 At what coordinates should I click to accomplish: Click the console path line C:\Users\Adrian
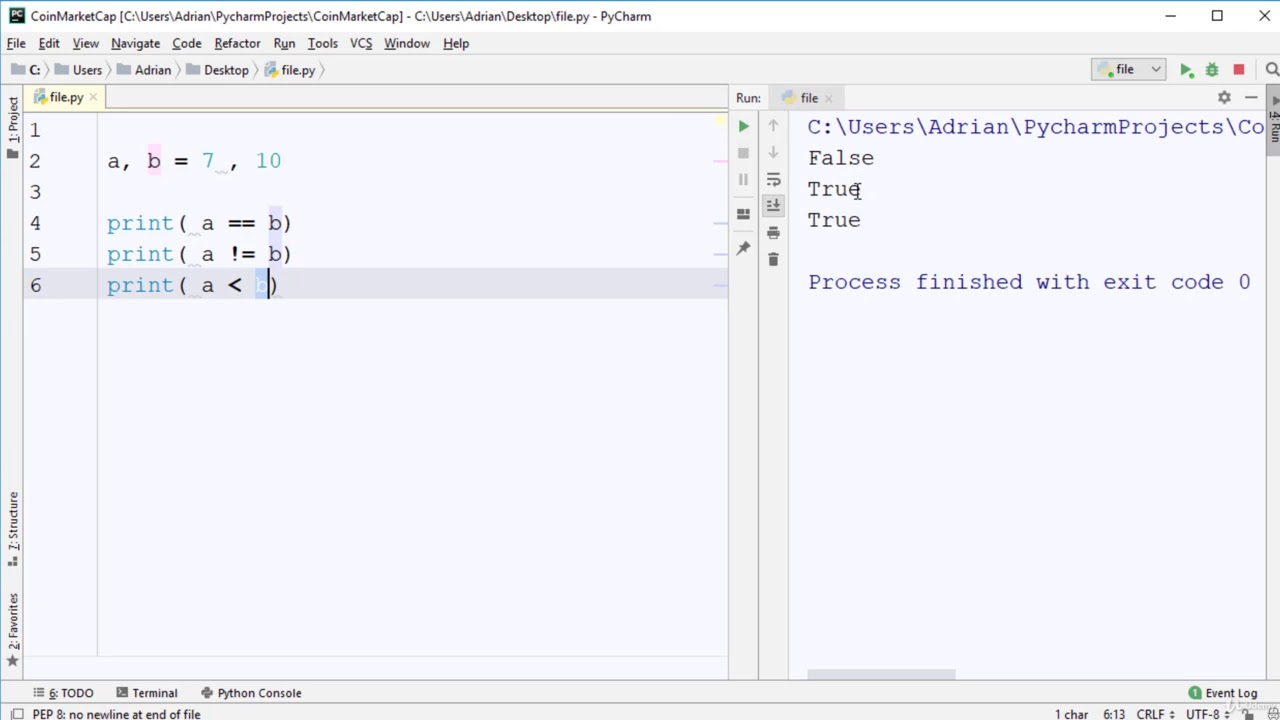coord(1036,127)
